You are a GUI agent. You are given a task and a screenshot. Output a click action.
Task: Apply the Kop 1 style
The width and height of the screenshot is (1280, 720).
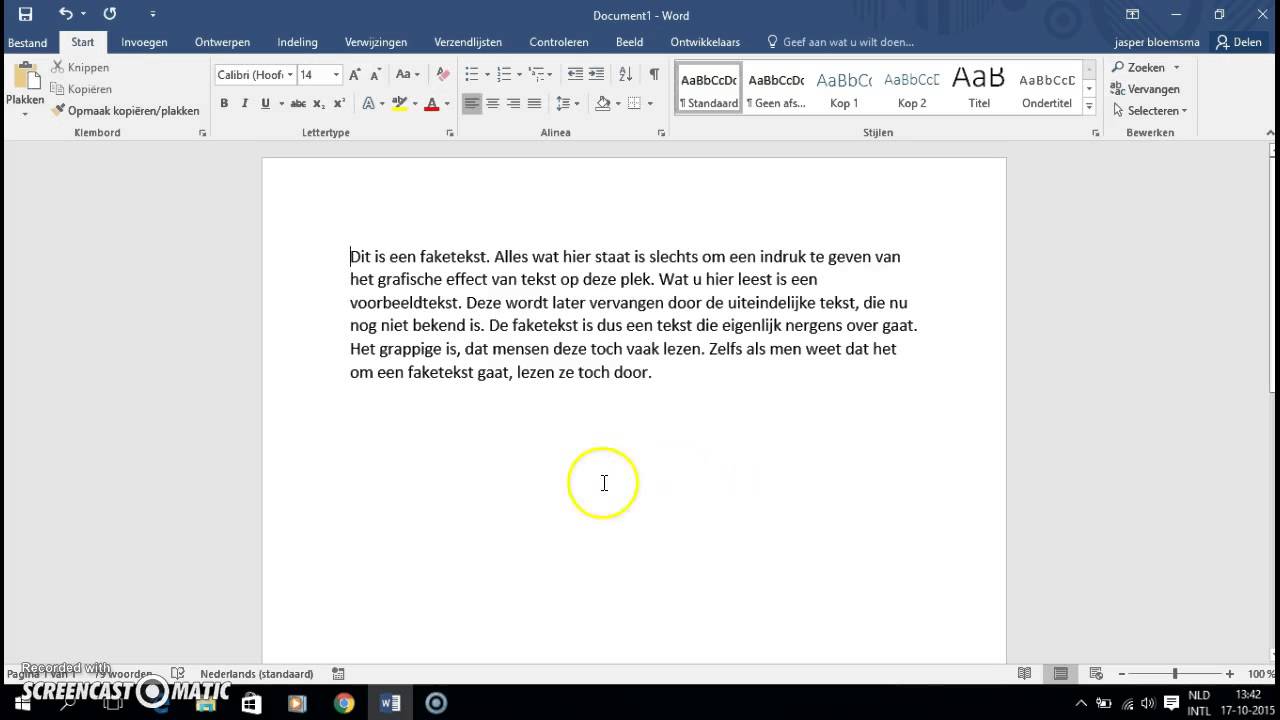click(x=844, y=89)
